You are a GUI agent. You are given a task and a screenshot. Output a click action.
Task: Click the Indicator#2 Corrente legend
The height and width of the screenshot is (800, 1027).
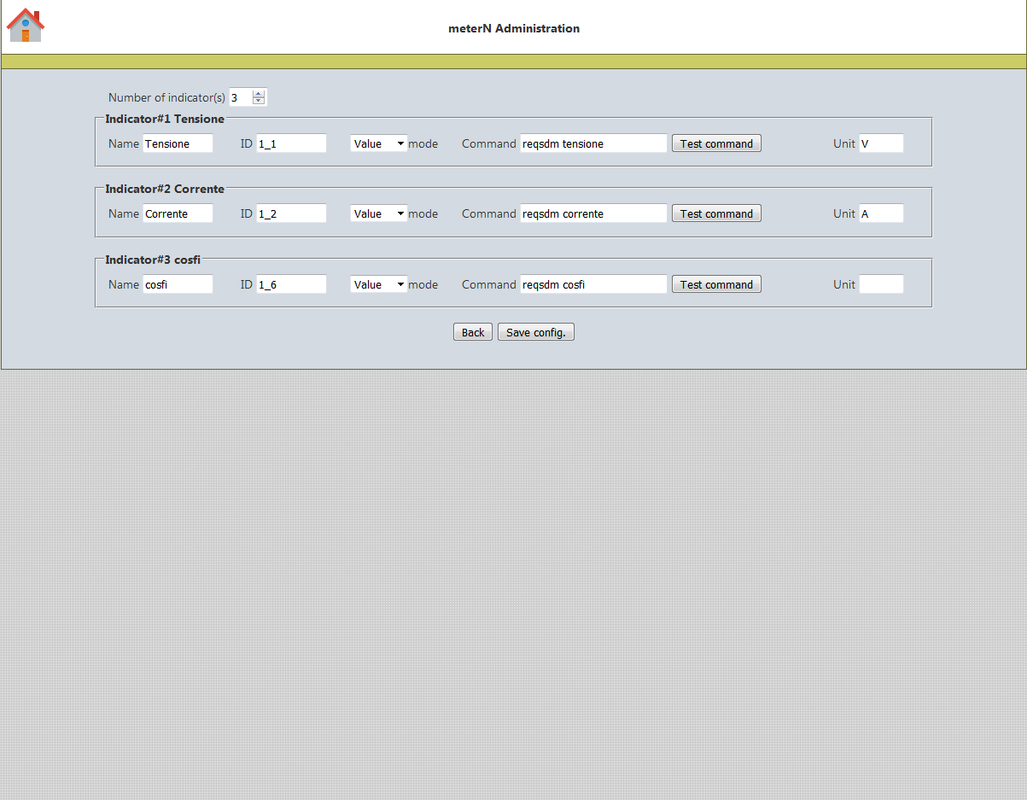click(164, 189)
